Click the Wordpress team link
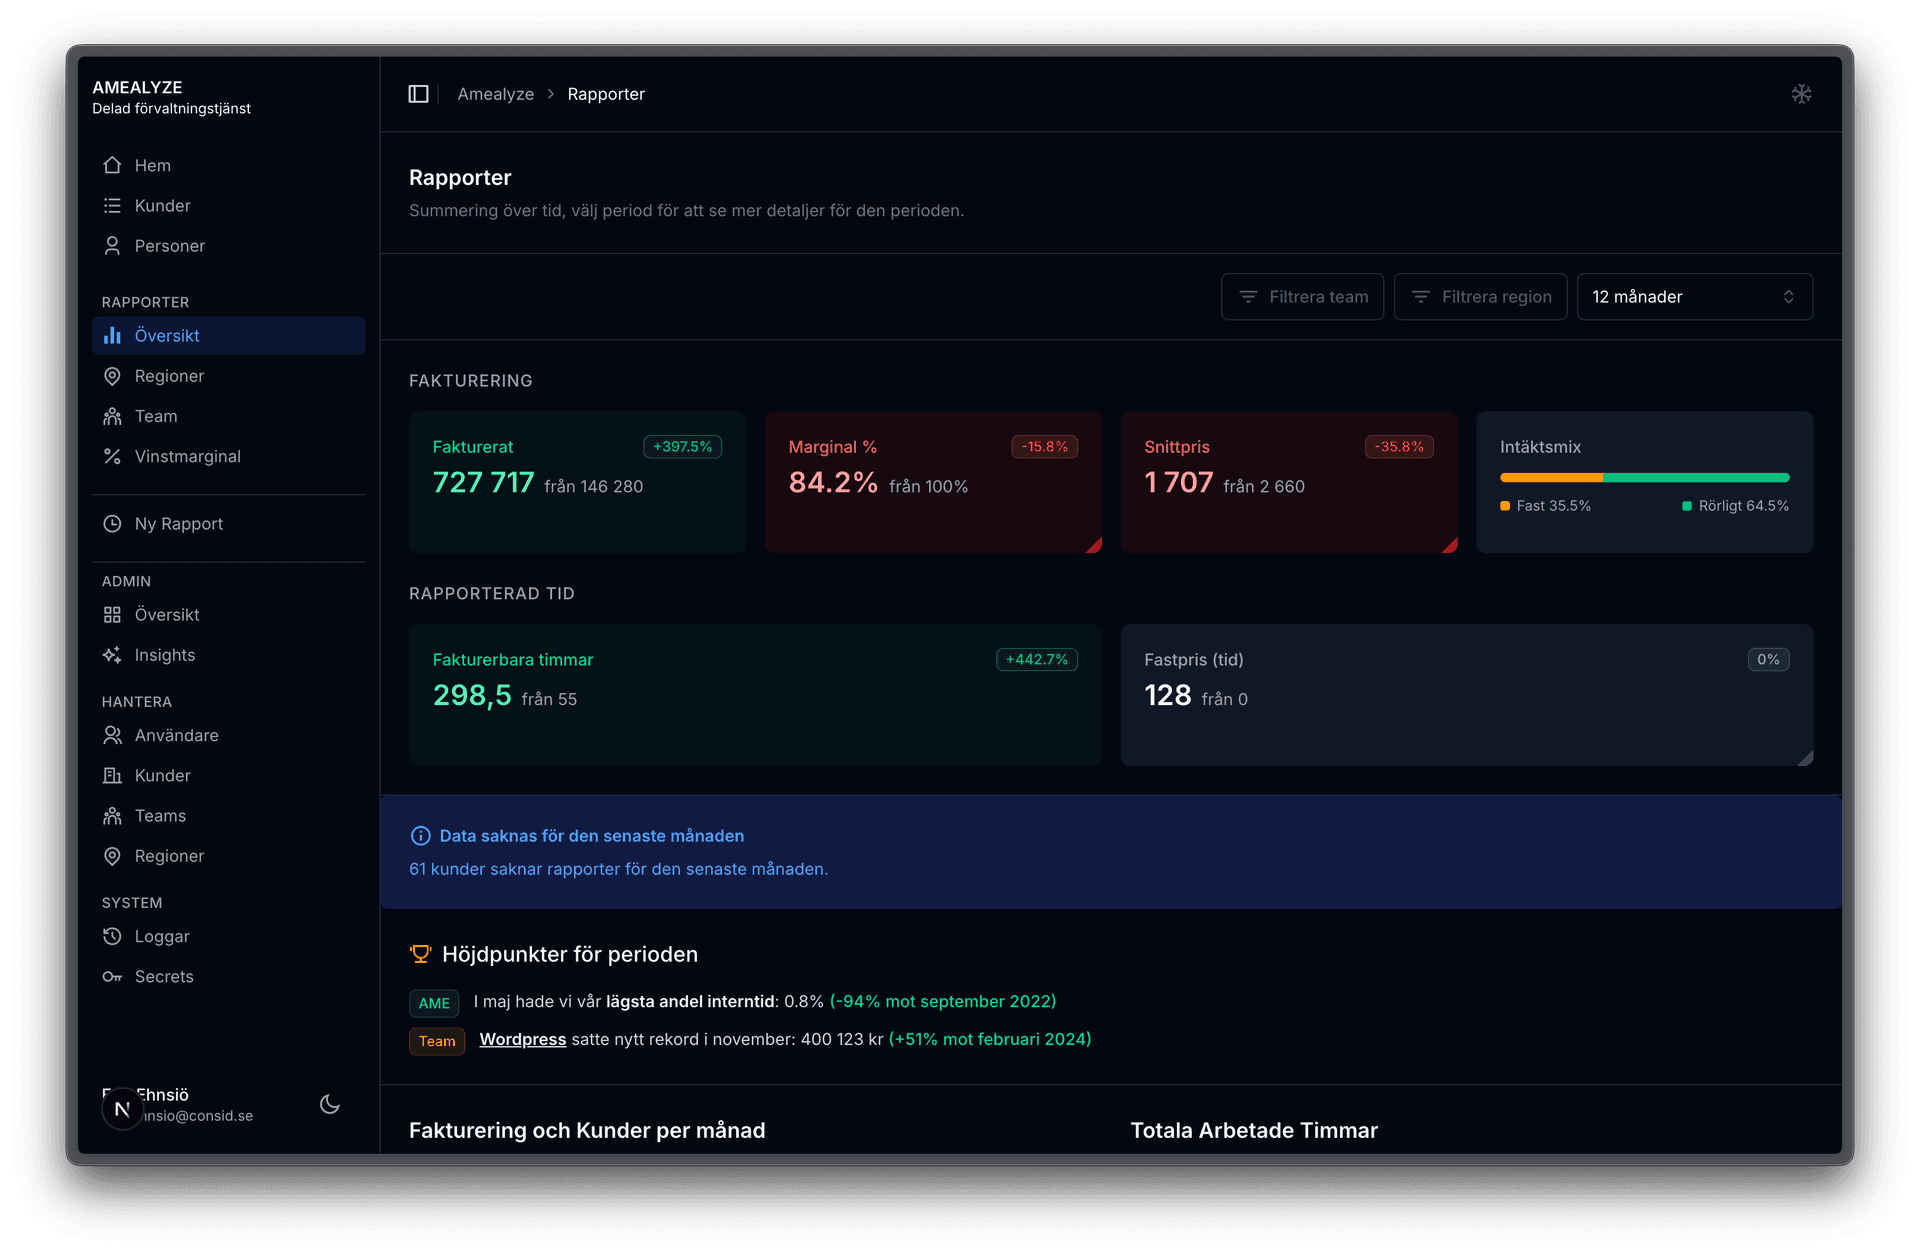The width and height of the screenshot is (1920, 1253). 522,1039
